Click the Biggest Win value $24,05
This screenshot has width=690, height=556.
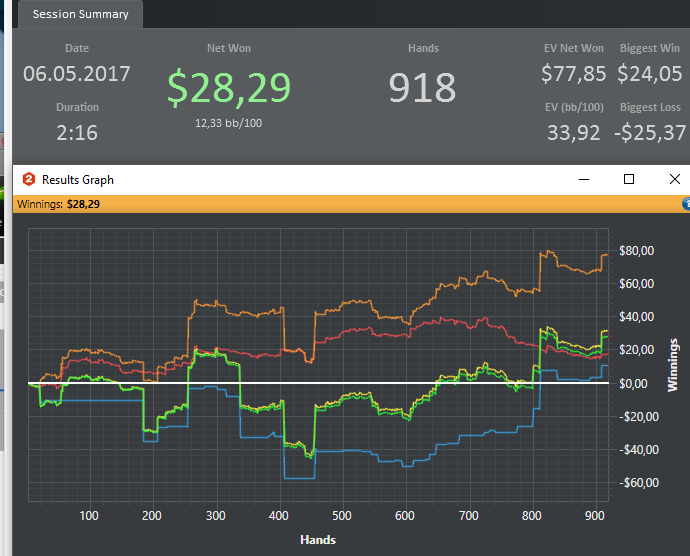pos(650,74)
